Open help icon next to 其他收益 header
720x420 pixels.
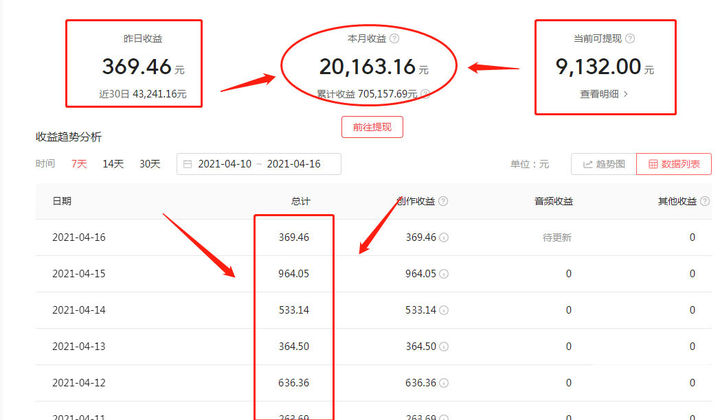(x=704, y=201)
